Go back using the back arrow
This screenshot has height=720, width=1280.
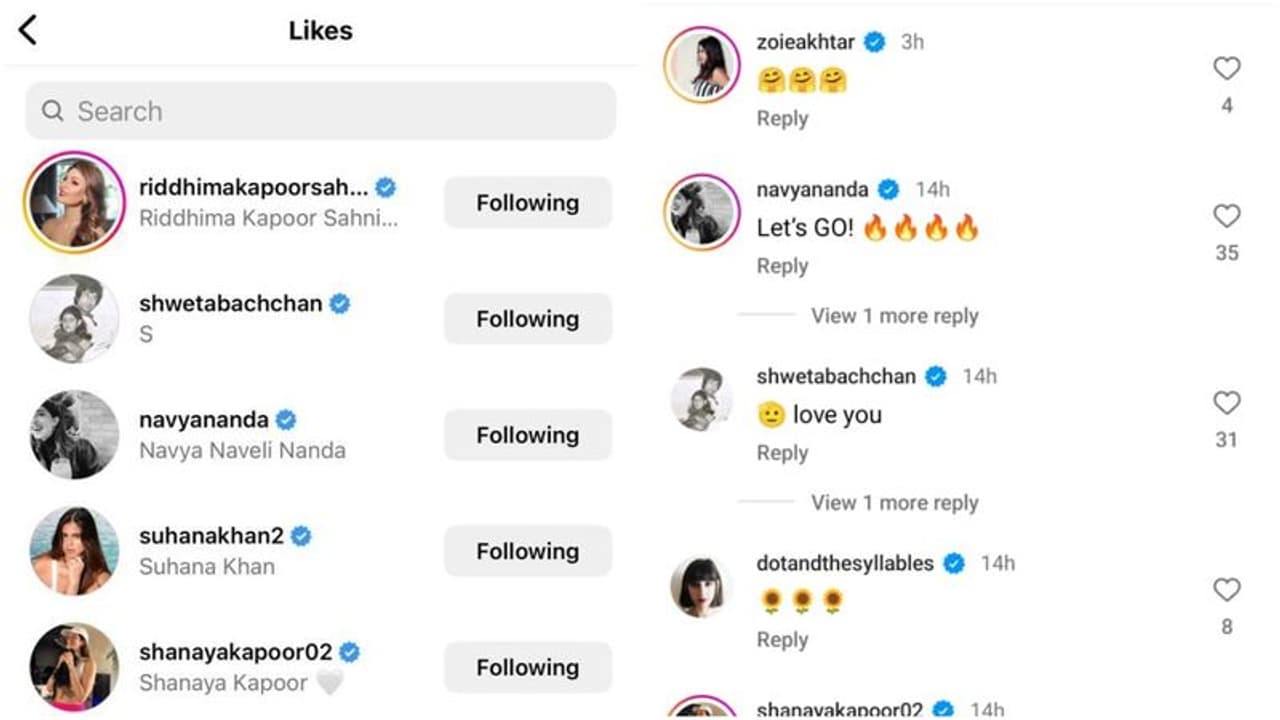click(28, 30)
